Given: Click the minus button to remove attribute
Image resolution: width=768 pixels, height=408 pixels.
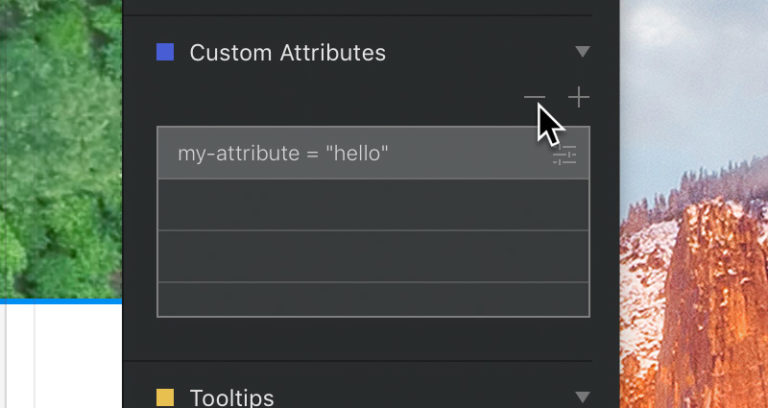Looking at the screenshot, I should [535, 98].
